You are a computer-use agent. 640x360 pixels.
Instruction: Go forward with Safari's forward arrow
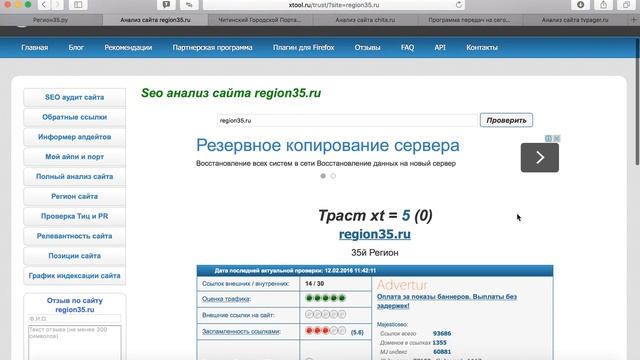pyautogui.click(x=58, y=5)
